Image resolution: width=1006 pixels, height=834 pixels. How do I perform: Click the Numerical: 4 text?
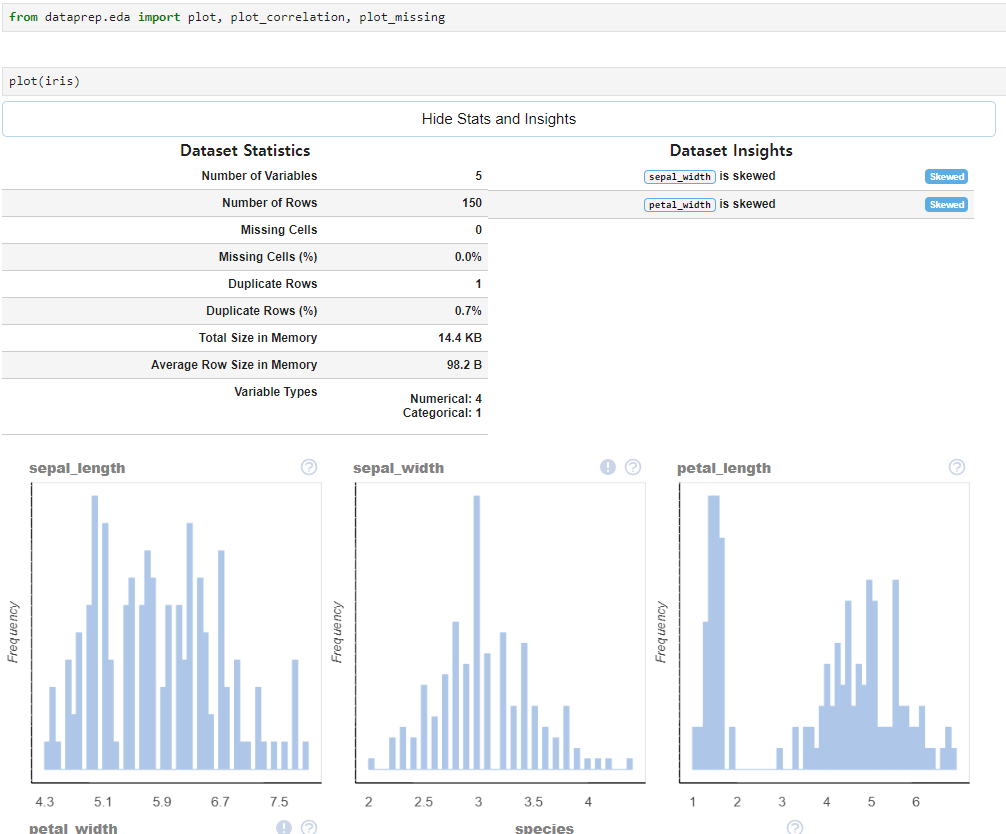[446, 398]
